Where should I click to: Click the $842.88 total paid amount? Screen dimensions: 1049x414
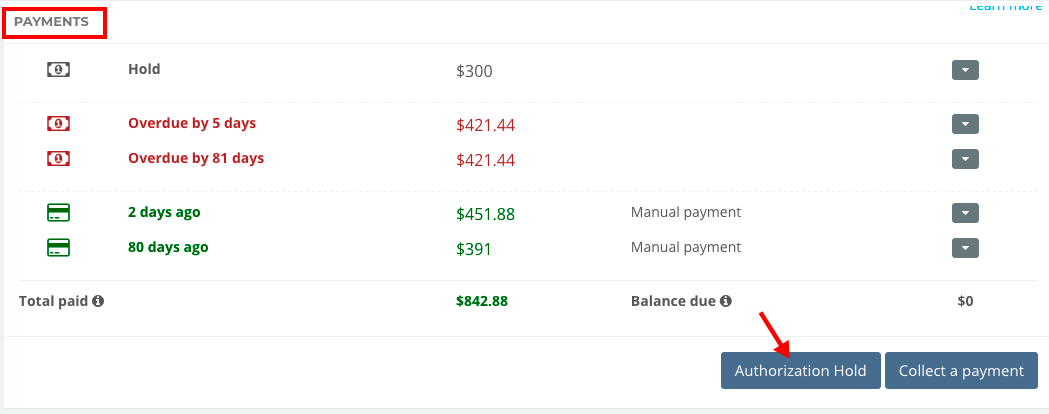pos(482,301)
